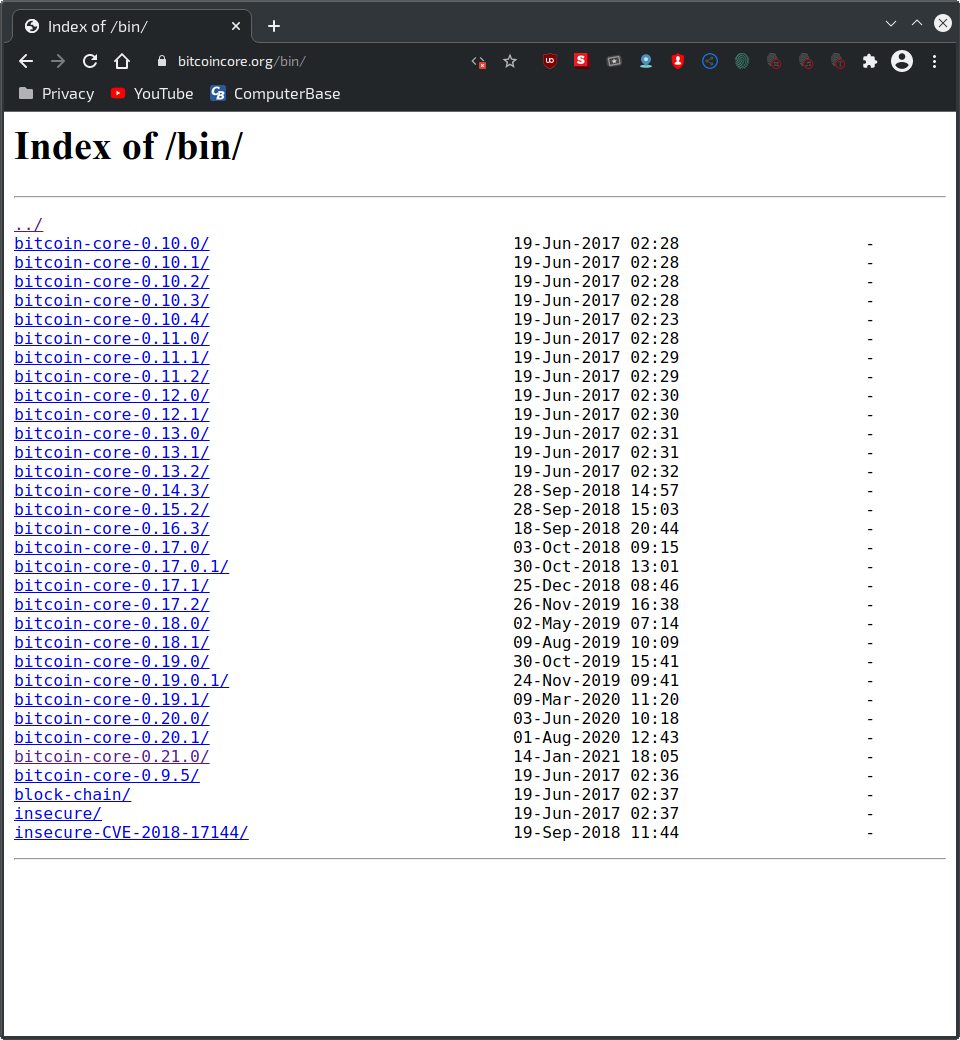Reload the bitcoincore.org page
960x1040 pixels.
click(90, 62)
